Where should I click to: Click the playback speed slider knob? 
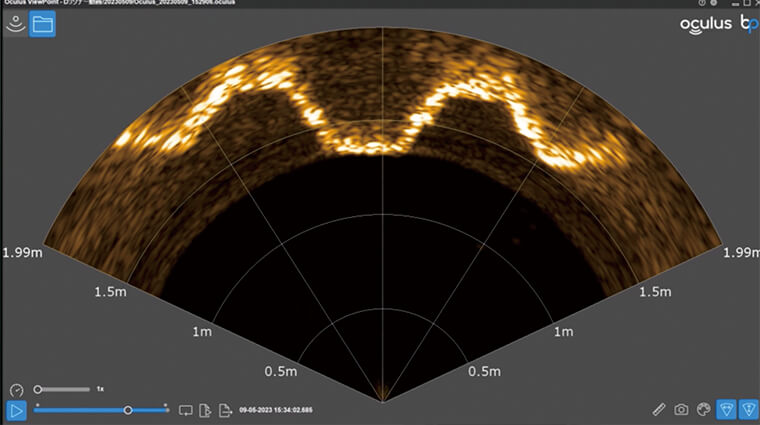(x=37, y=389)
